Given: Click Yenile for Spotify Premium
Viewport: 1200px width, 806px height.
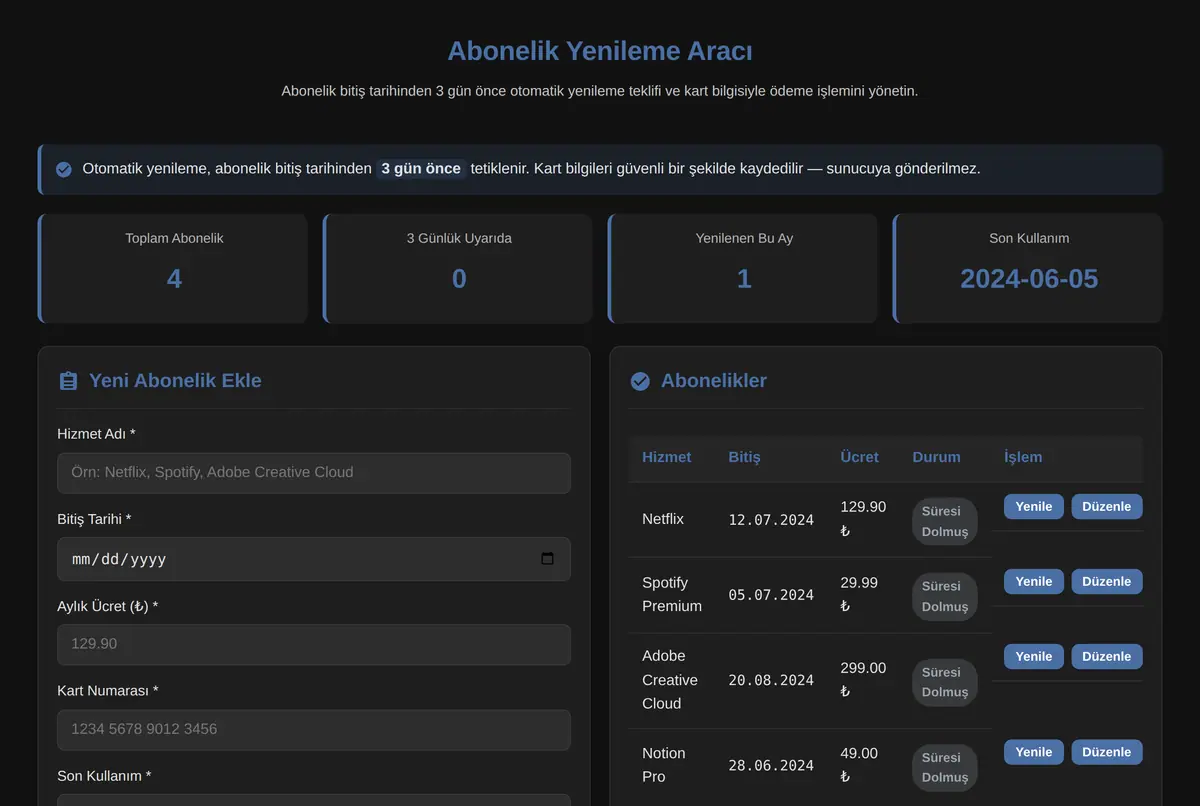Looking at the screenshot, I should (x=1034, y=581).
